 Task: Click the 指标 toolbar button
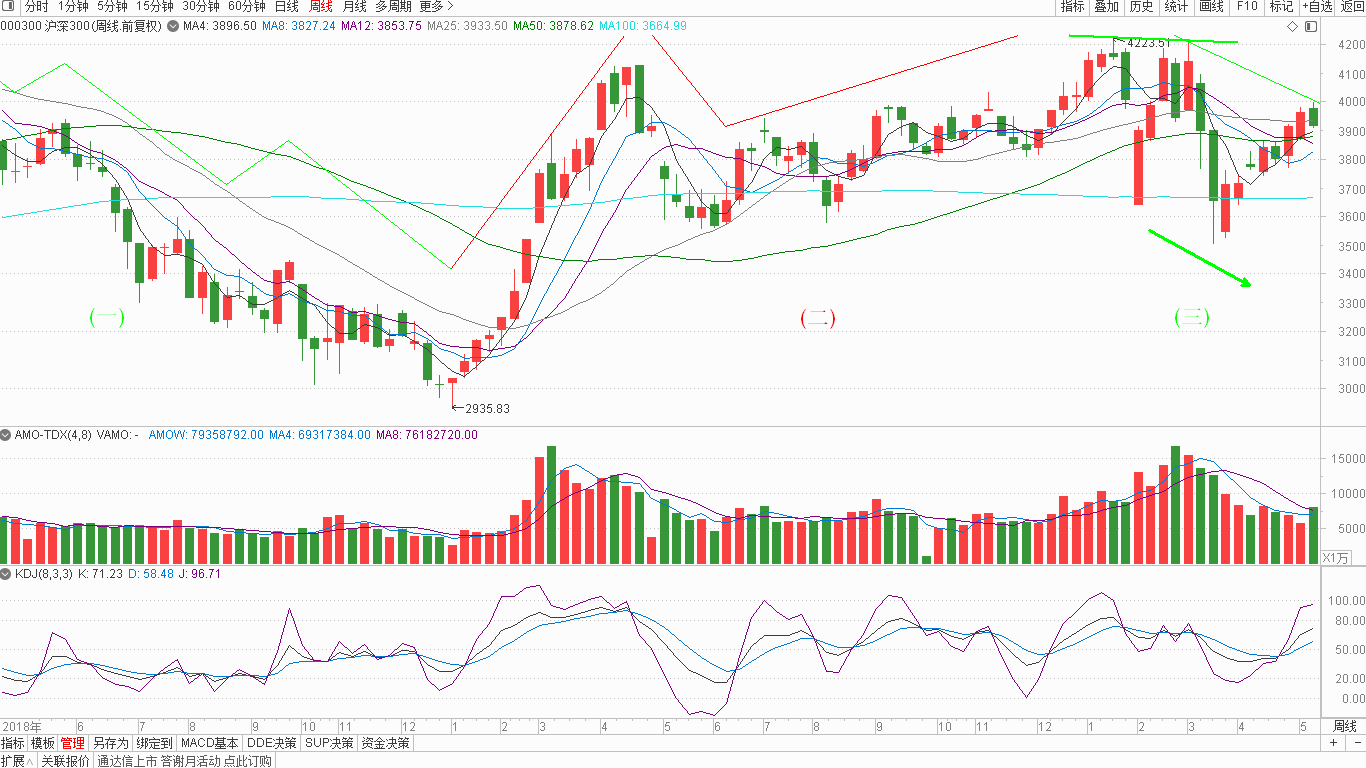pyautogui.click(x=1072, y=6)
